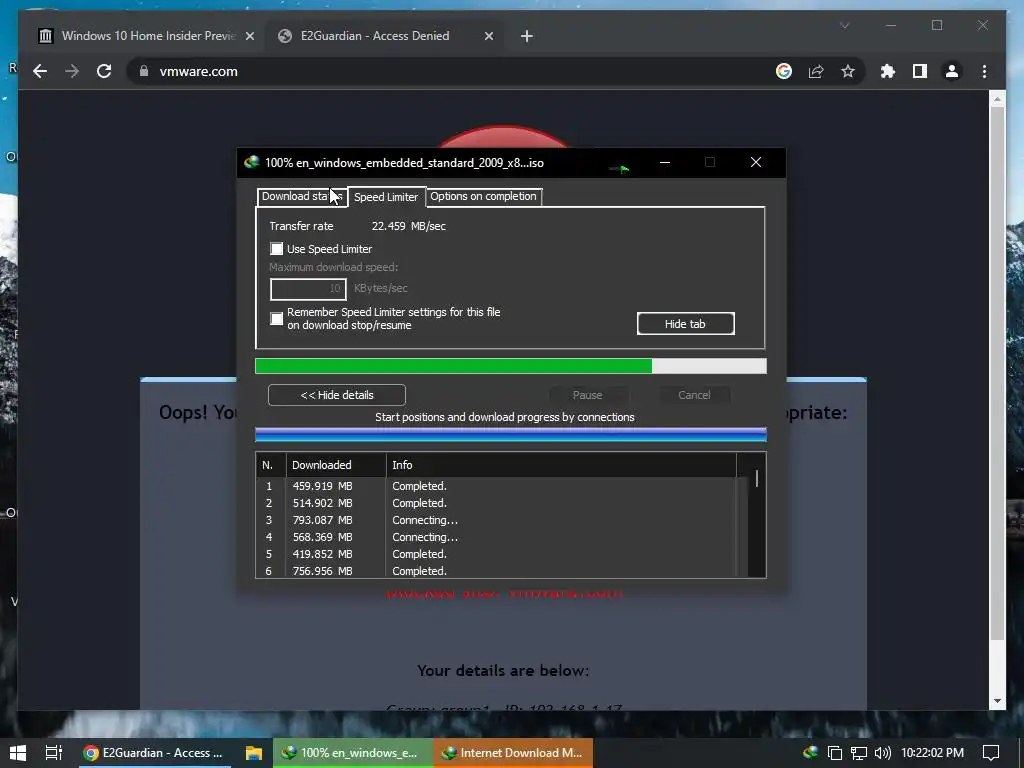Reload the vmware.com page
The height and width of the screenshot is (768, 1024).
104,71
